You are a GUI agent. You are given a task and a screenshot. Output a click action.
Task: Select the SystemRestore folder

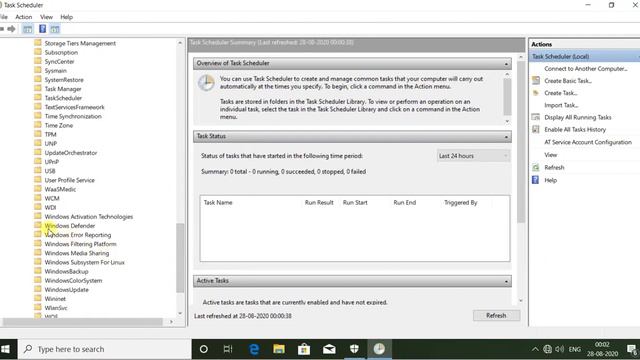coord(64,80)
